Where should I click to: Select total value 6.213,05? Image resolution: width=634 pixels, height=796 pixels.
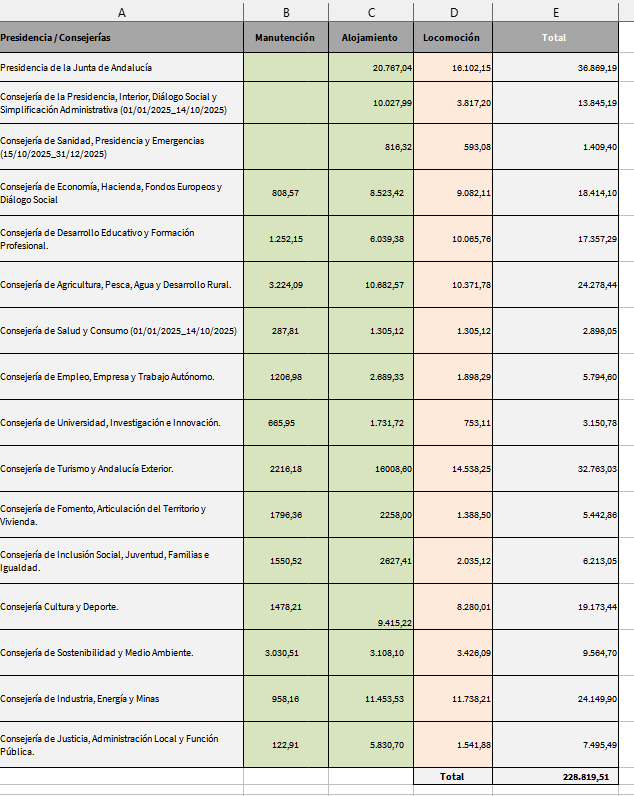(x=556, y=561)
